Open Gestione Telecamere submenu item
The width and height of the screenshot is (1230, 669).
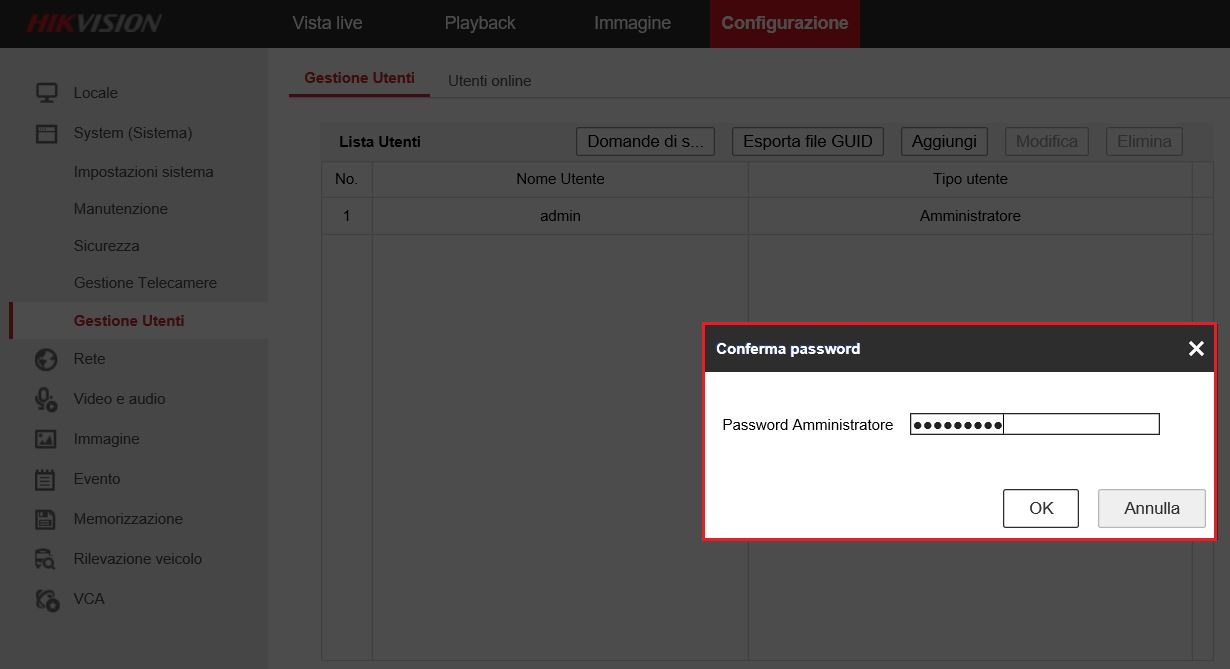click(x=145, y=283)
